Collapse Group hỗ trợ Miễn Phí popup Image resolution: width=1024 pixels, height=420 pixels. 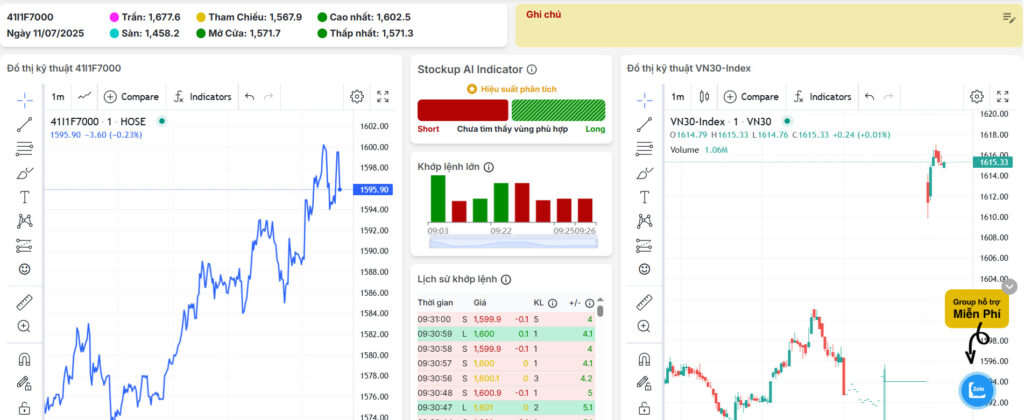(x=1010, y=286)
